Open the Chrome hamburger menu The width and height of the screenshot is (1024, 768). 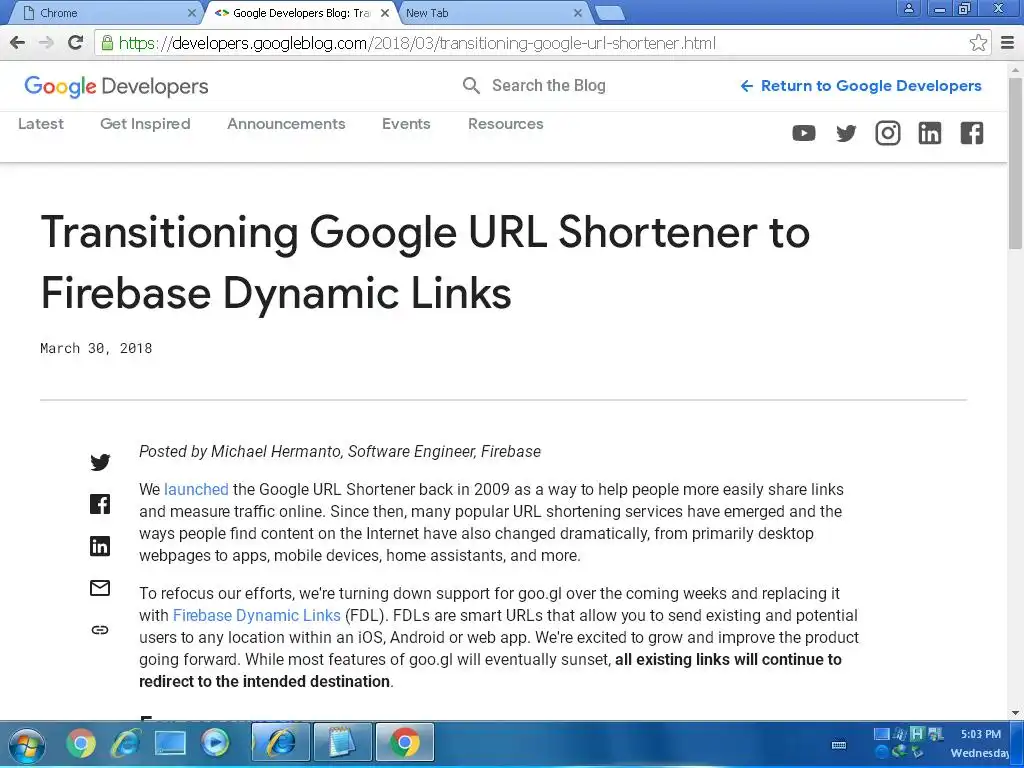click(1008, 43)
